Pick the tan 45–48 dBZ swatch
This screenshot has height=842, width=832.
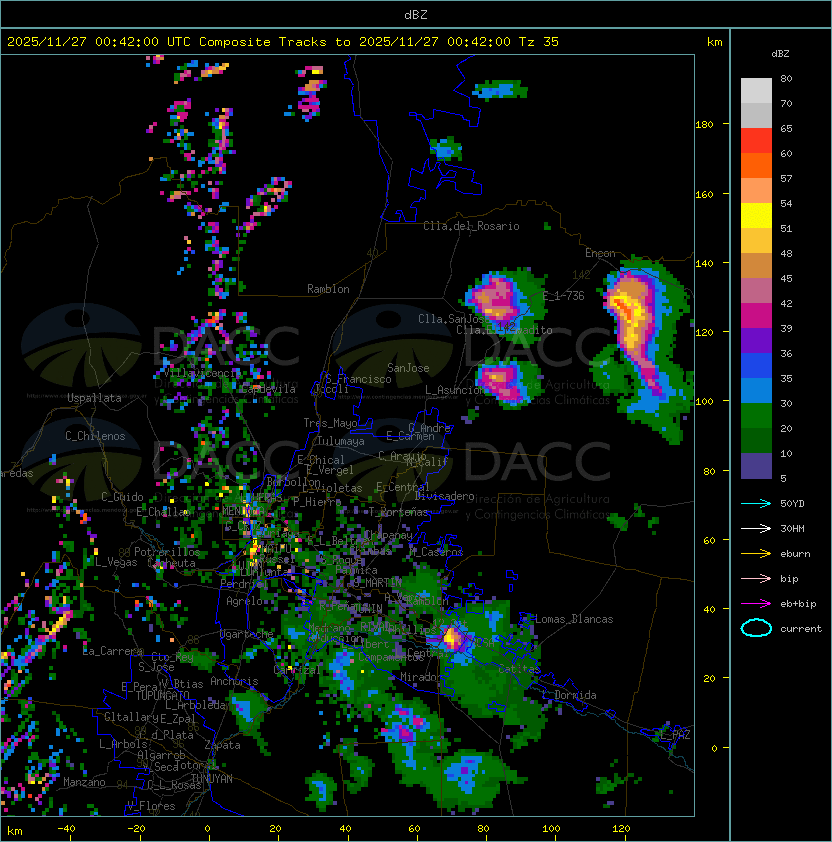tap(756, 266)
